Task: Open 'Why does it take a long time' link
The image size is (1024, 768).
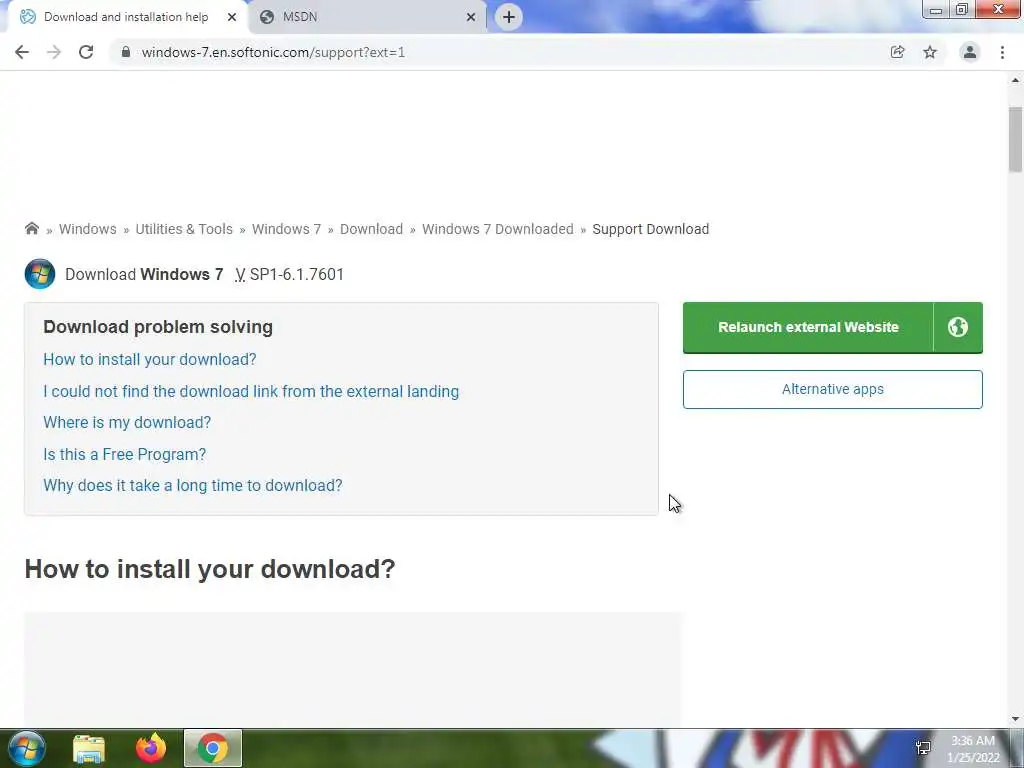Action: 193,485
